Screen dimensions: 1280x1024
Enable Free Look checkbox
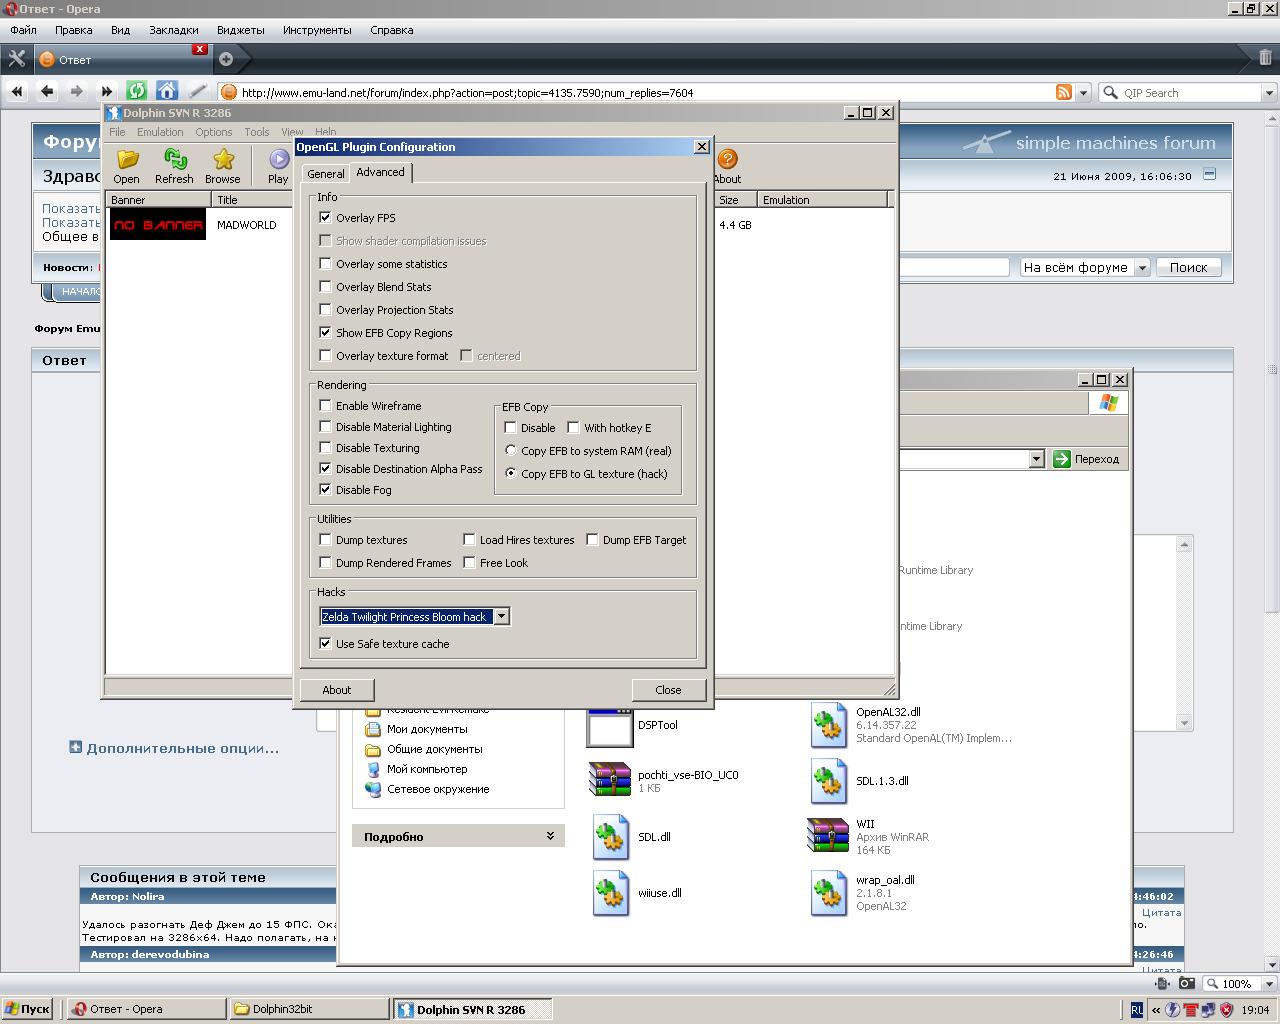pyautogui.click(x=469, y=563)
